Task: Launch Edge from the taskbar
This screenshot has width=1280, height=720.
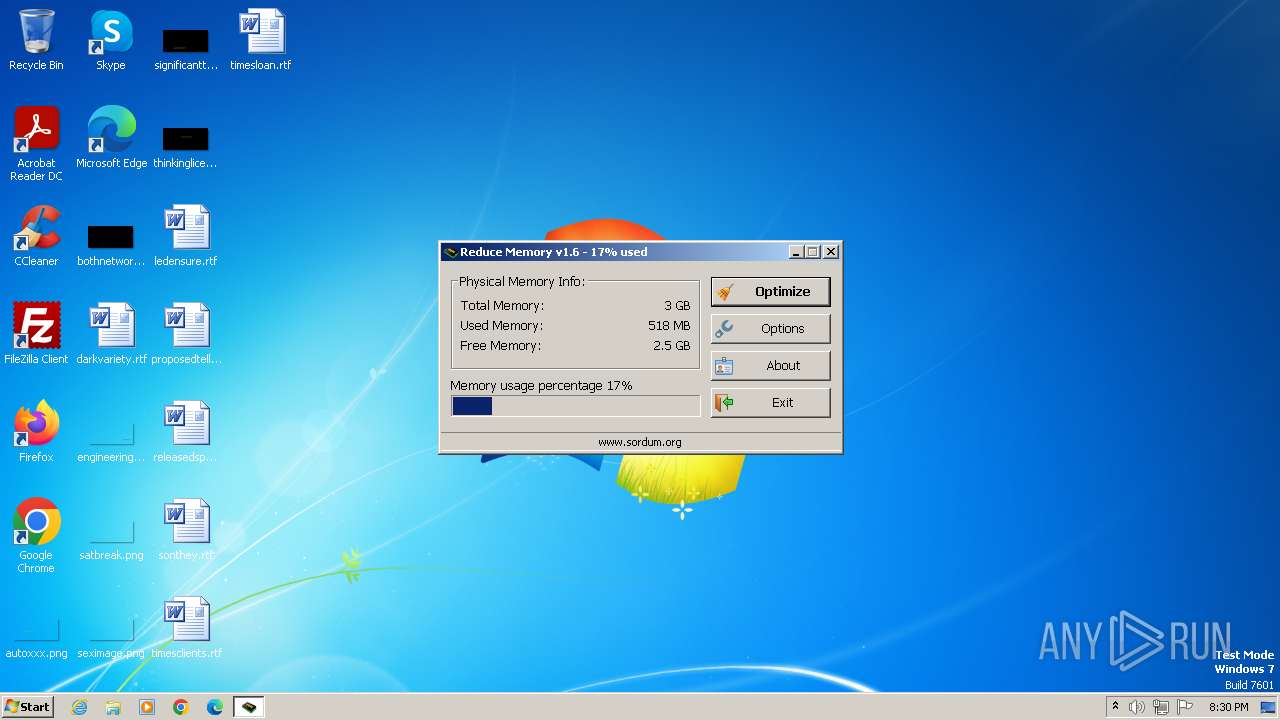Action: click(x=215, y=707)
